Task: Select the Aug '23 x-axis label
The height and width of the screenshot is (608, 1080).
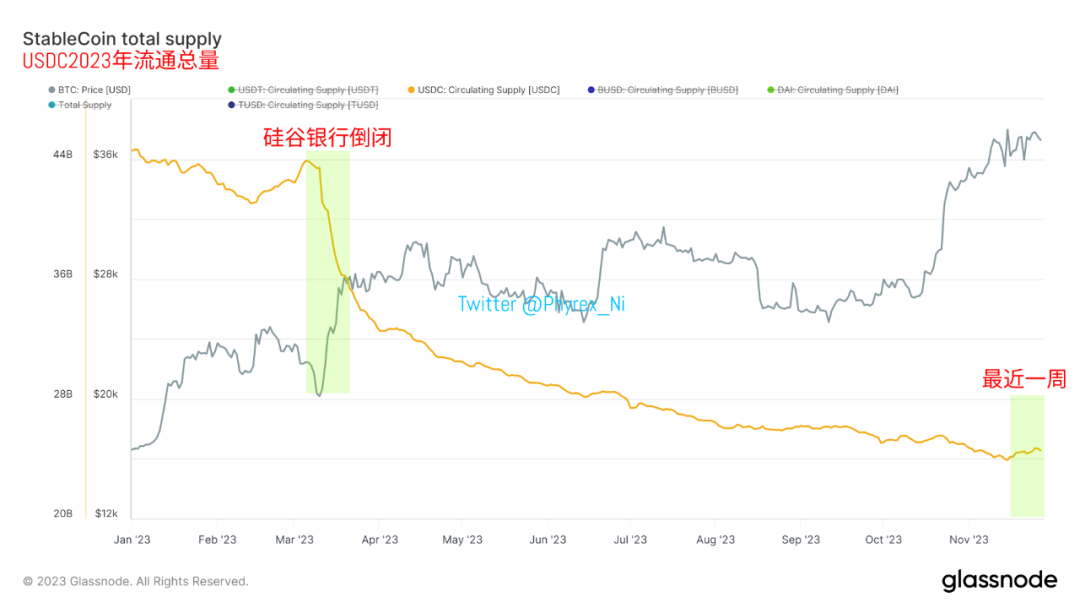Action: (x=715, y=539)
